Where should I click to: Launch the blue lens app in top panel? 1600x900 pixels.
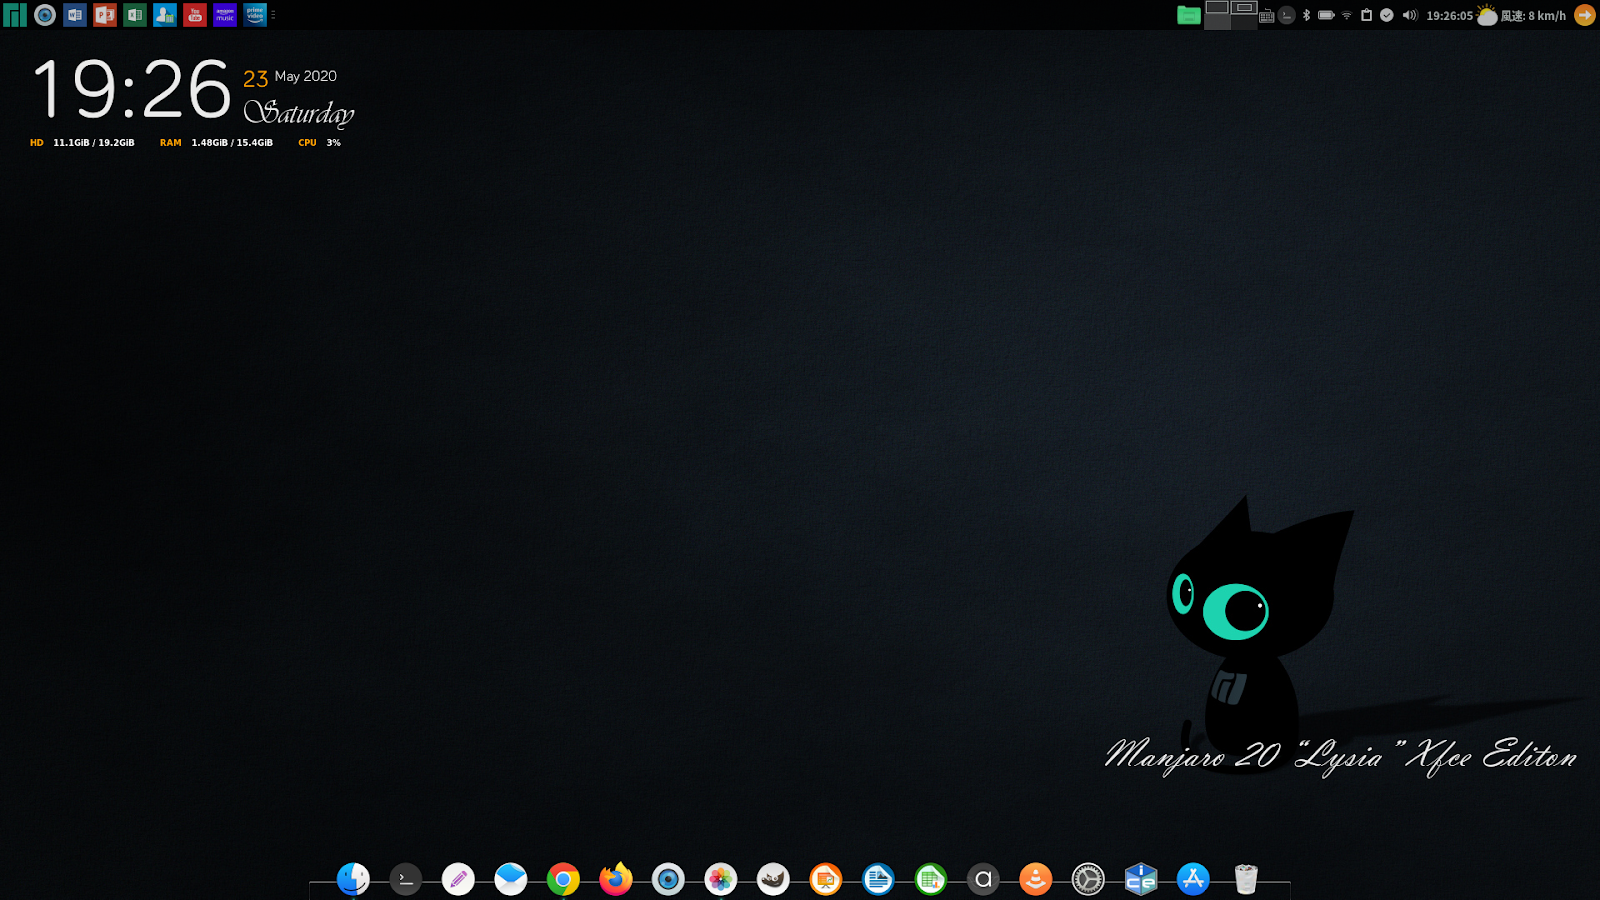(x=45, y=15)
